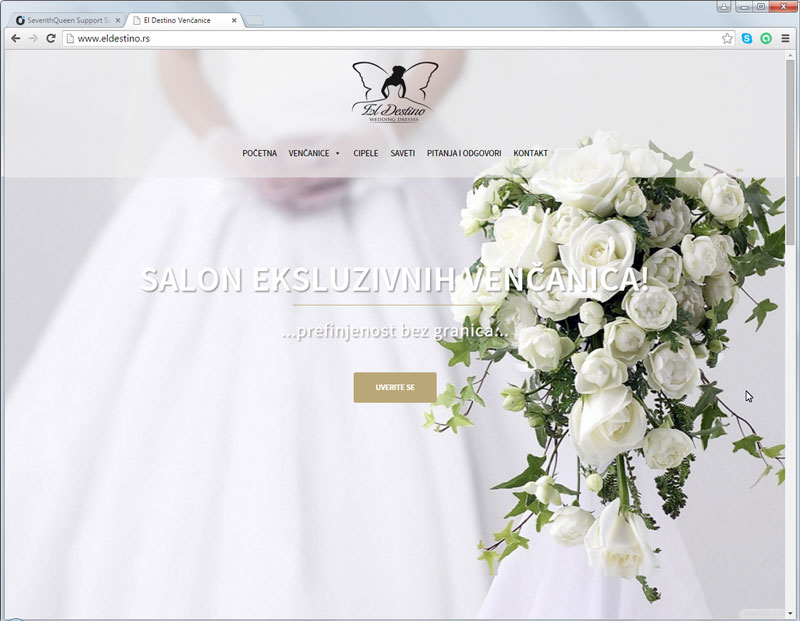Image resolution: width=800 pixels, height=621 pixels.
Task: Reload the page with refresh icon
Action: tap(51, 38)
